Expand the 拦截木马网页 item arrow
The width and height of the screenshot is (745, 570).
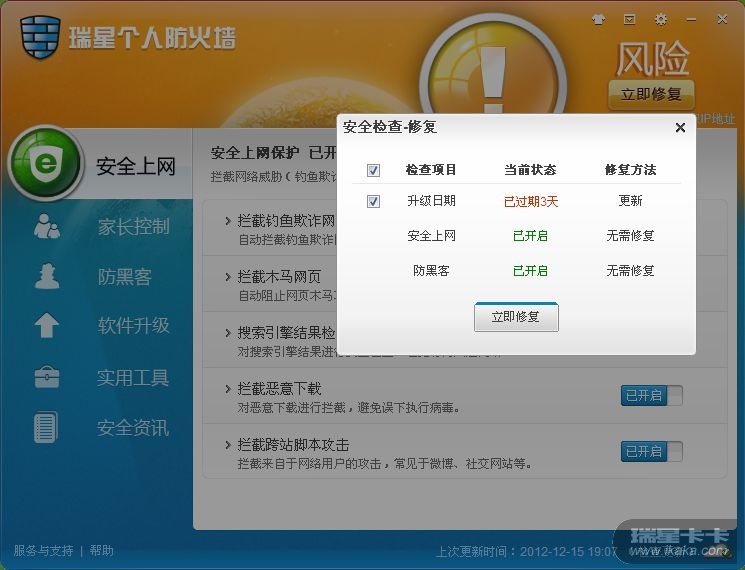coord(228,276)
